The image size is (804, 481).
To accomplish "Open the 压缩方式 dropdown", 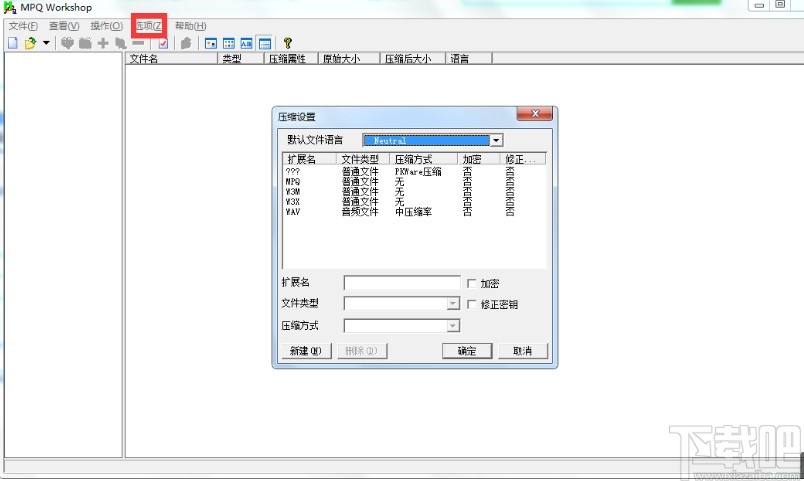I will pos(453,326).
